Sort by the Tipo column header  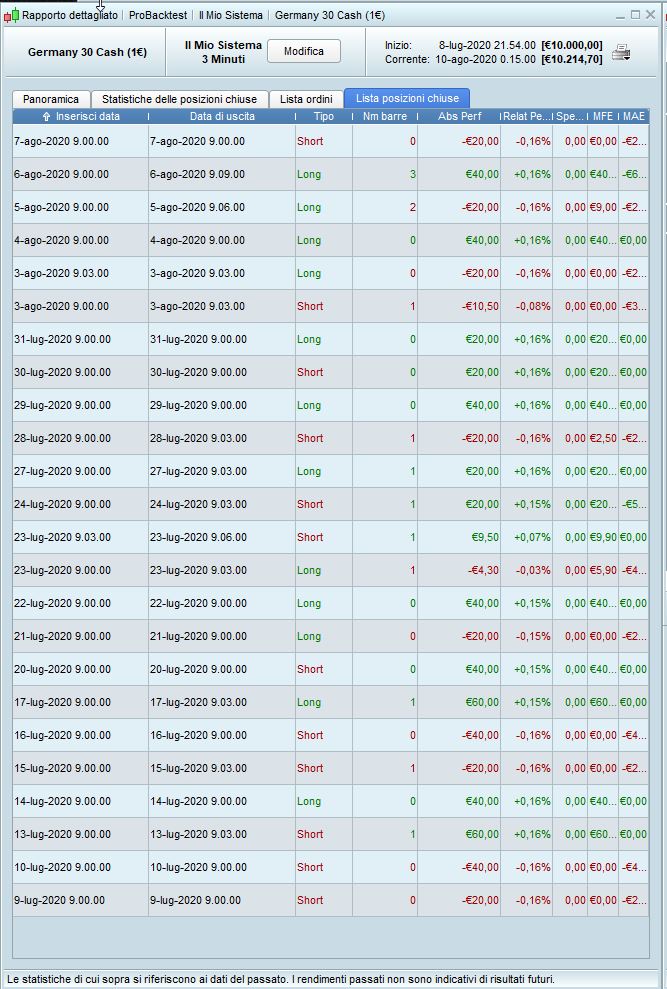click(x=324, y=117)
